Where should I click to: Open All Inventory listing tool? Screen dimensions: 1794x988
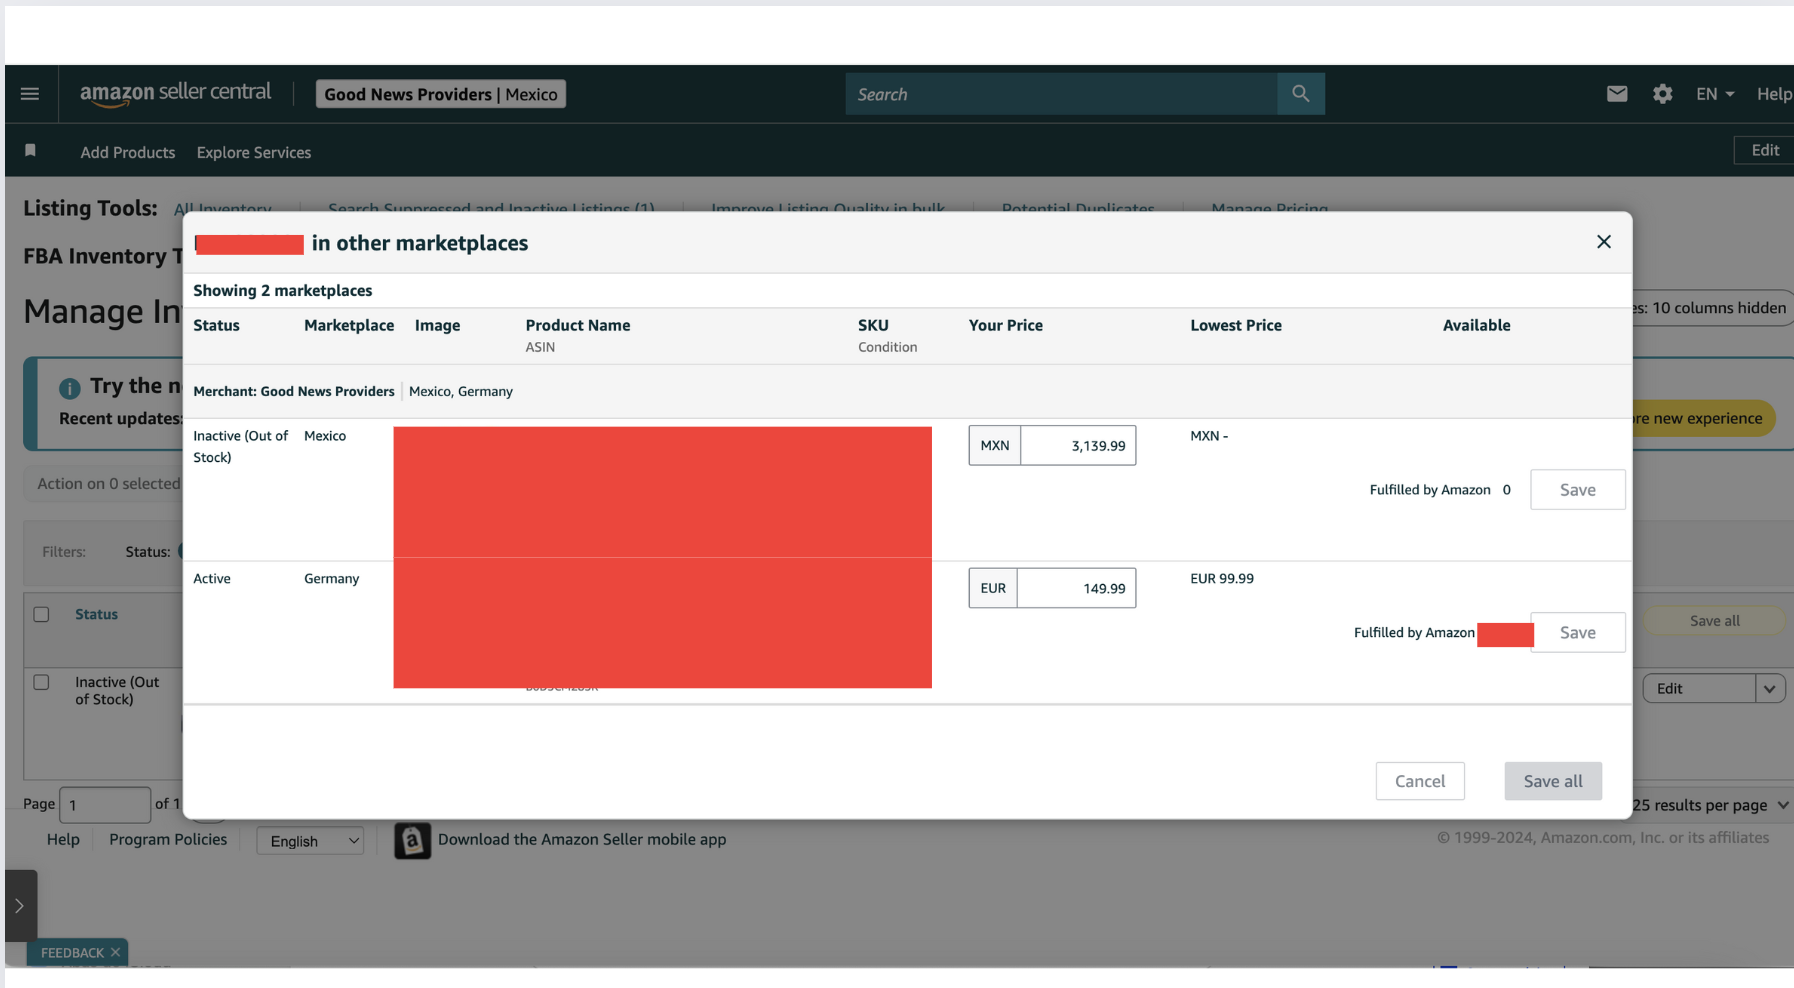point(223,208)
